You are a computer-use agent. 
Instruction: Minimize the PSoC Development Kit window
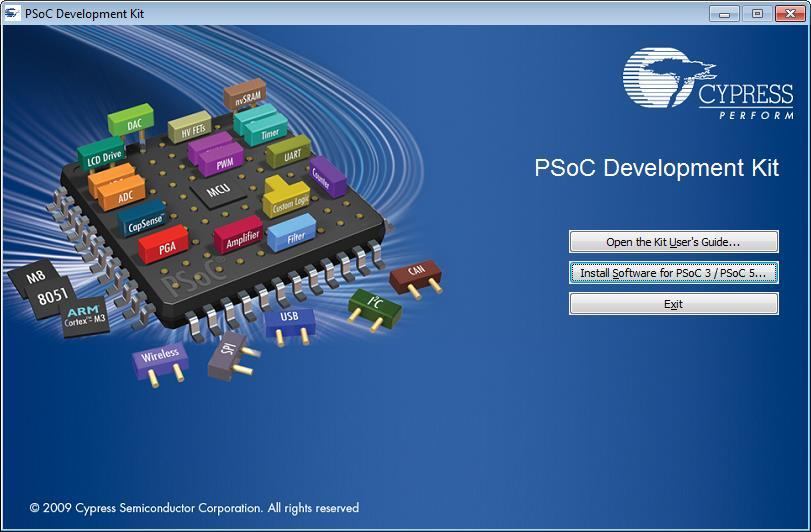[x=724, y=13]
